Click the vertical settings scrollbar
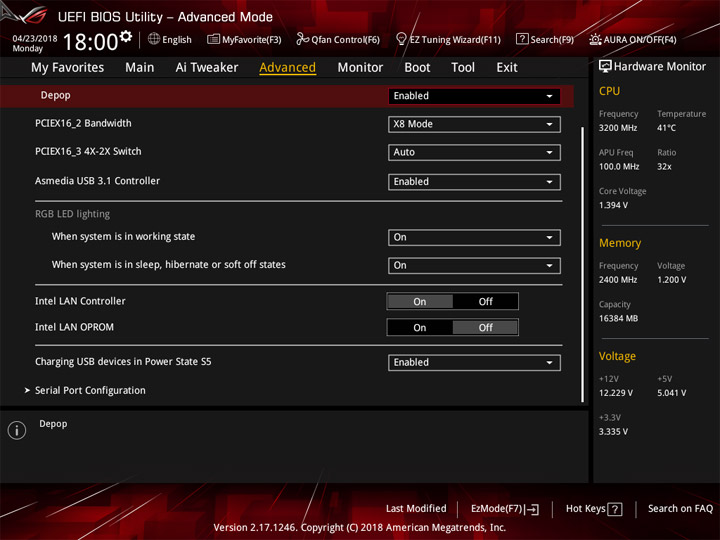Screen dimensions: 720x540 pyautogui.click(x=583, y=264)
